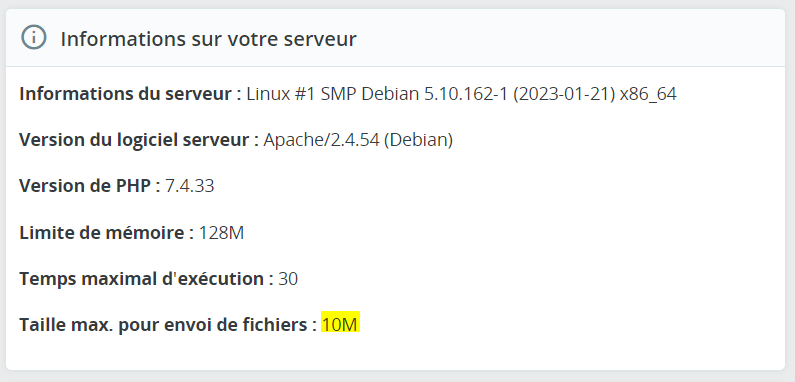Viewport: 795px width, 382px height.
Task: Click the 'Version de PHP :' label
Action: 90,186
